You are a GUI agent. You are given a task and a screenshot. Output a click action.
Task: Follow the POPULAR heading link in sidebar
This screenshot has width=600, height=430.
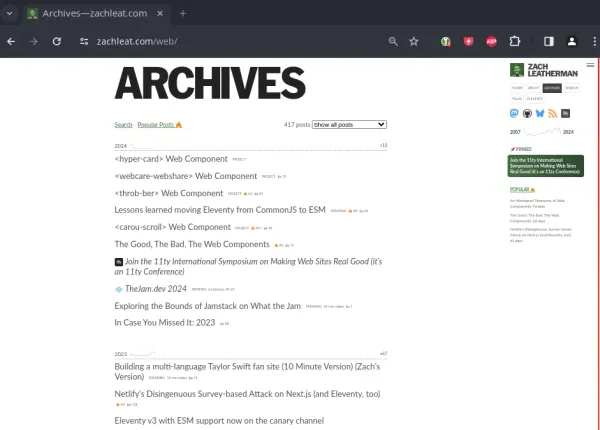522,189
